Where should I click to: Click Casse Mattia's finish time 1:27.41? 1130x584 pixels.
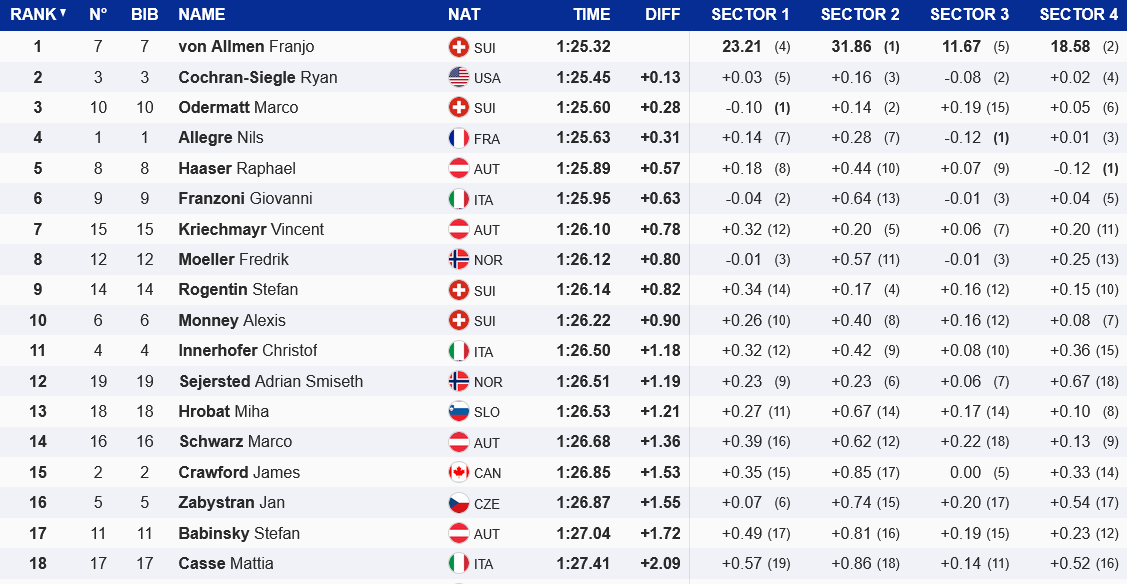(583, 564)
